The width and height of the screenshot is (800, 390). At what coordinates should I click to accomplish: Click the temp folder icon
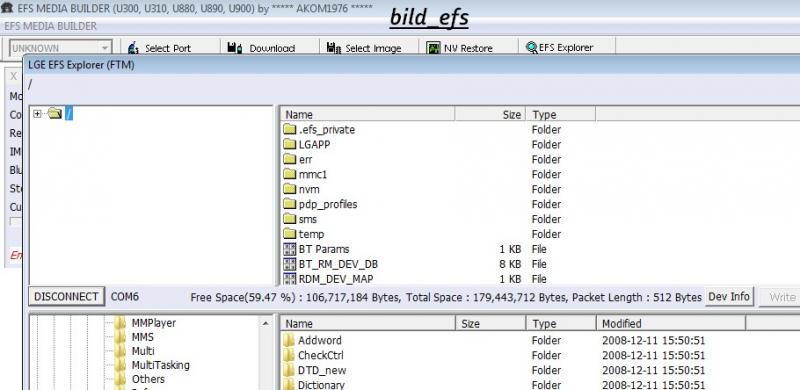pos(290,234)
